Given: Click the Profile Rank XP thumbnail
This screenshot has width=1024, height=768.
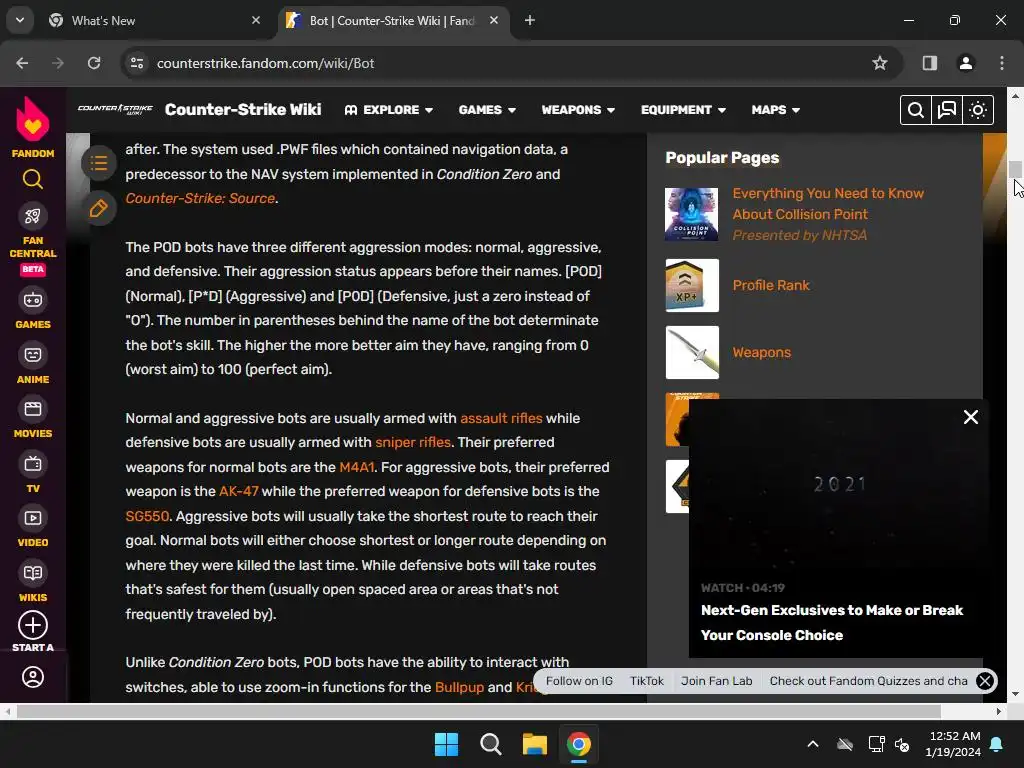Looking at the screenshot, I should pos(692,285).
